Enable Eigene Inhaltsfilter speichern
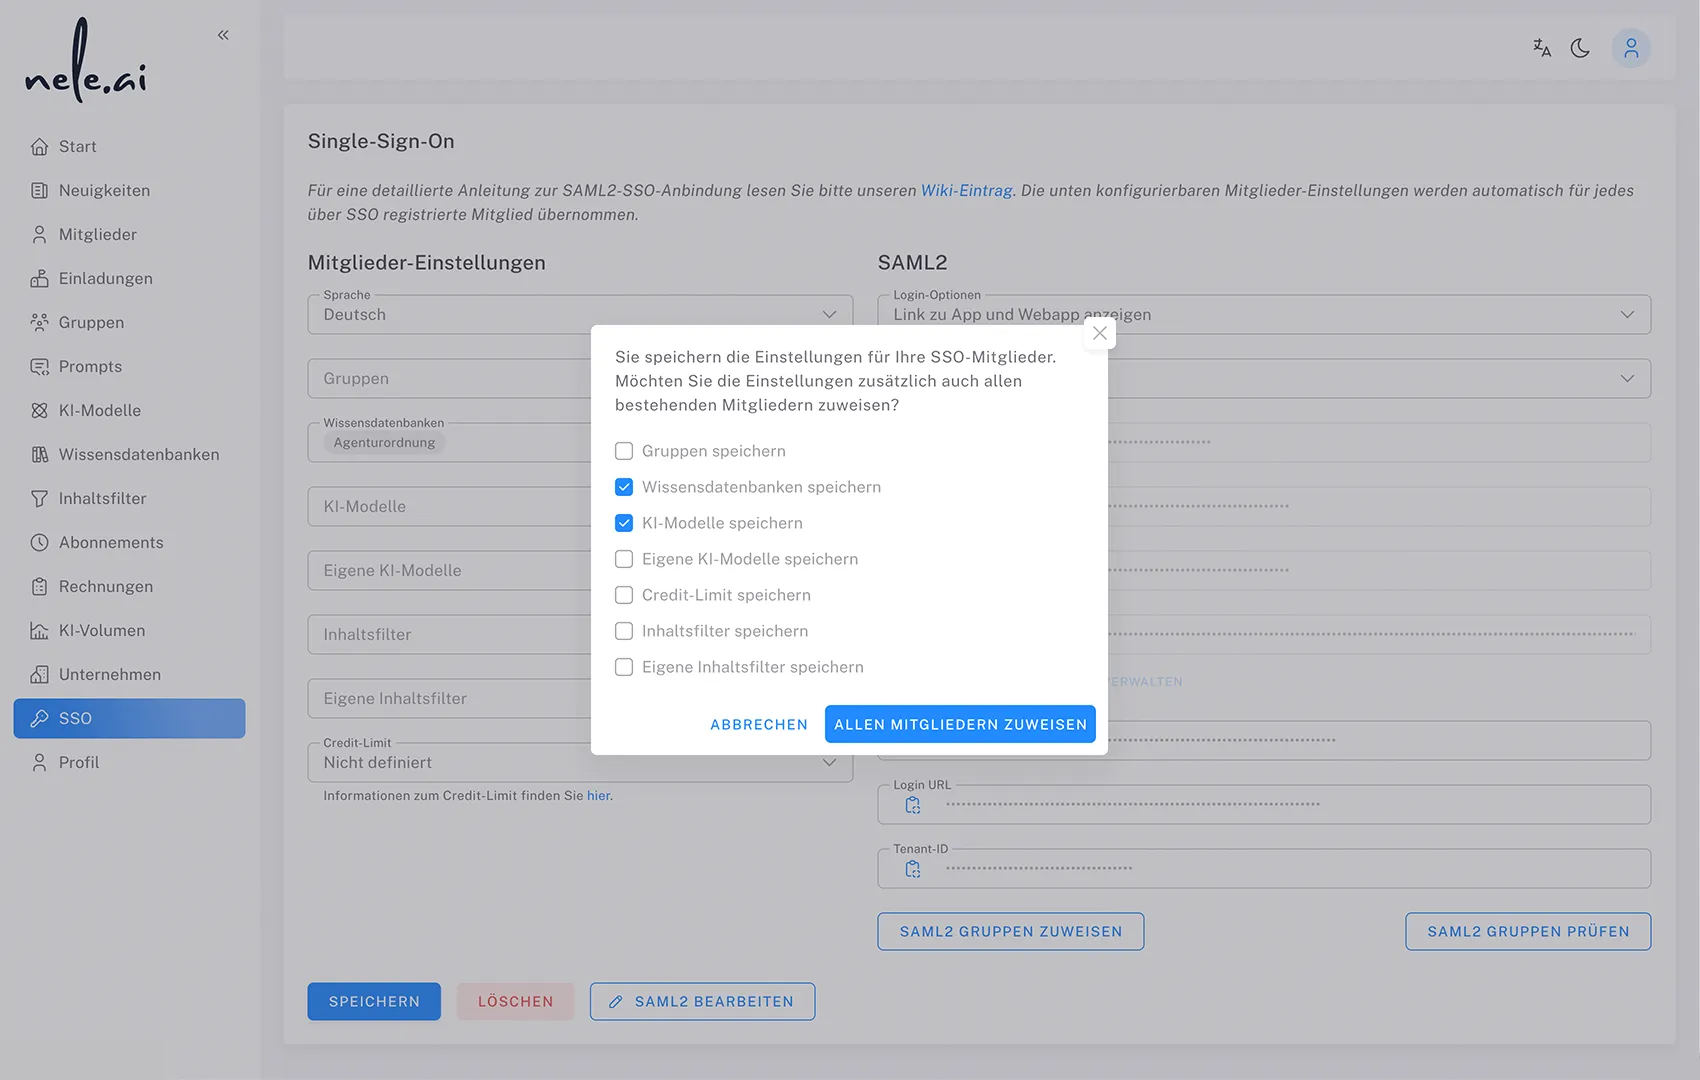 click(624, 667)
